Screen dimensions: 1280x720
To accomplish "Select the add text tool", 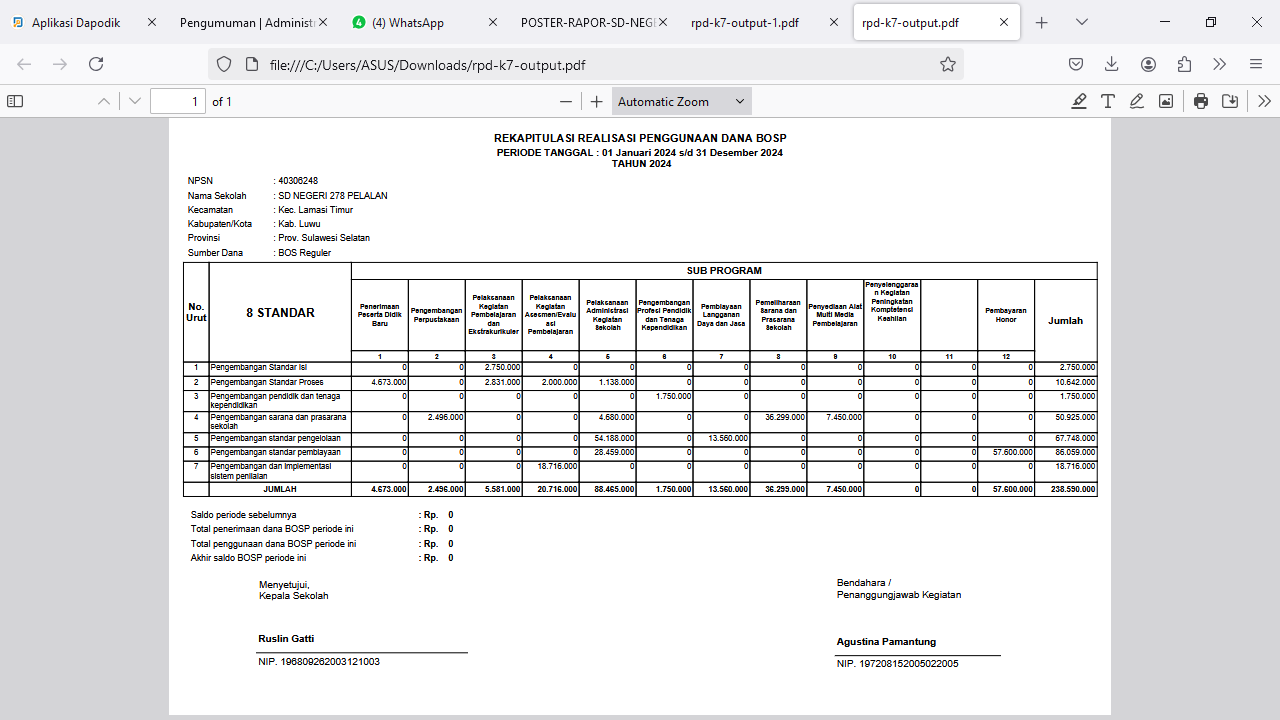I will coord(1108,101).
